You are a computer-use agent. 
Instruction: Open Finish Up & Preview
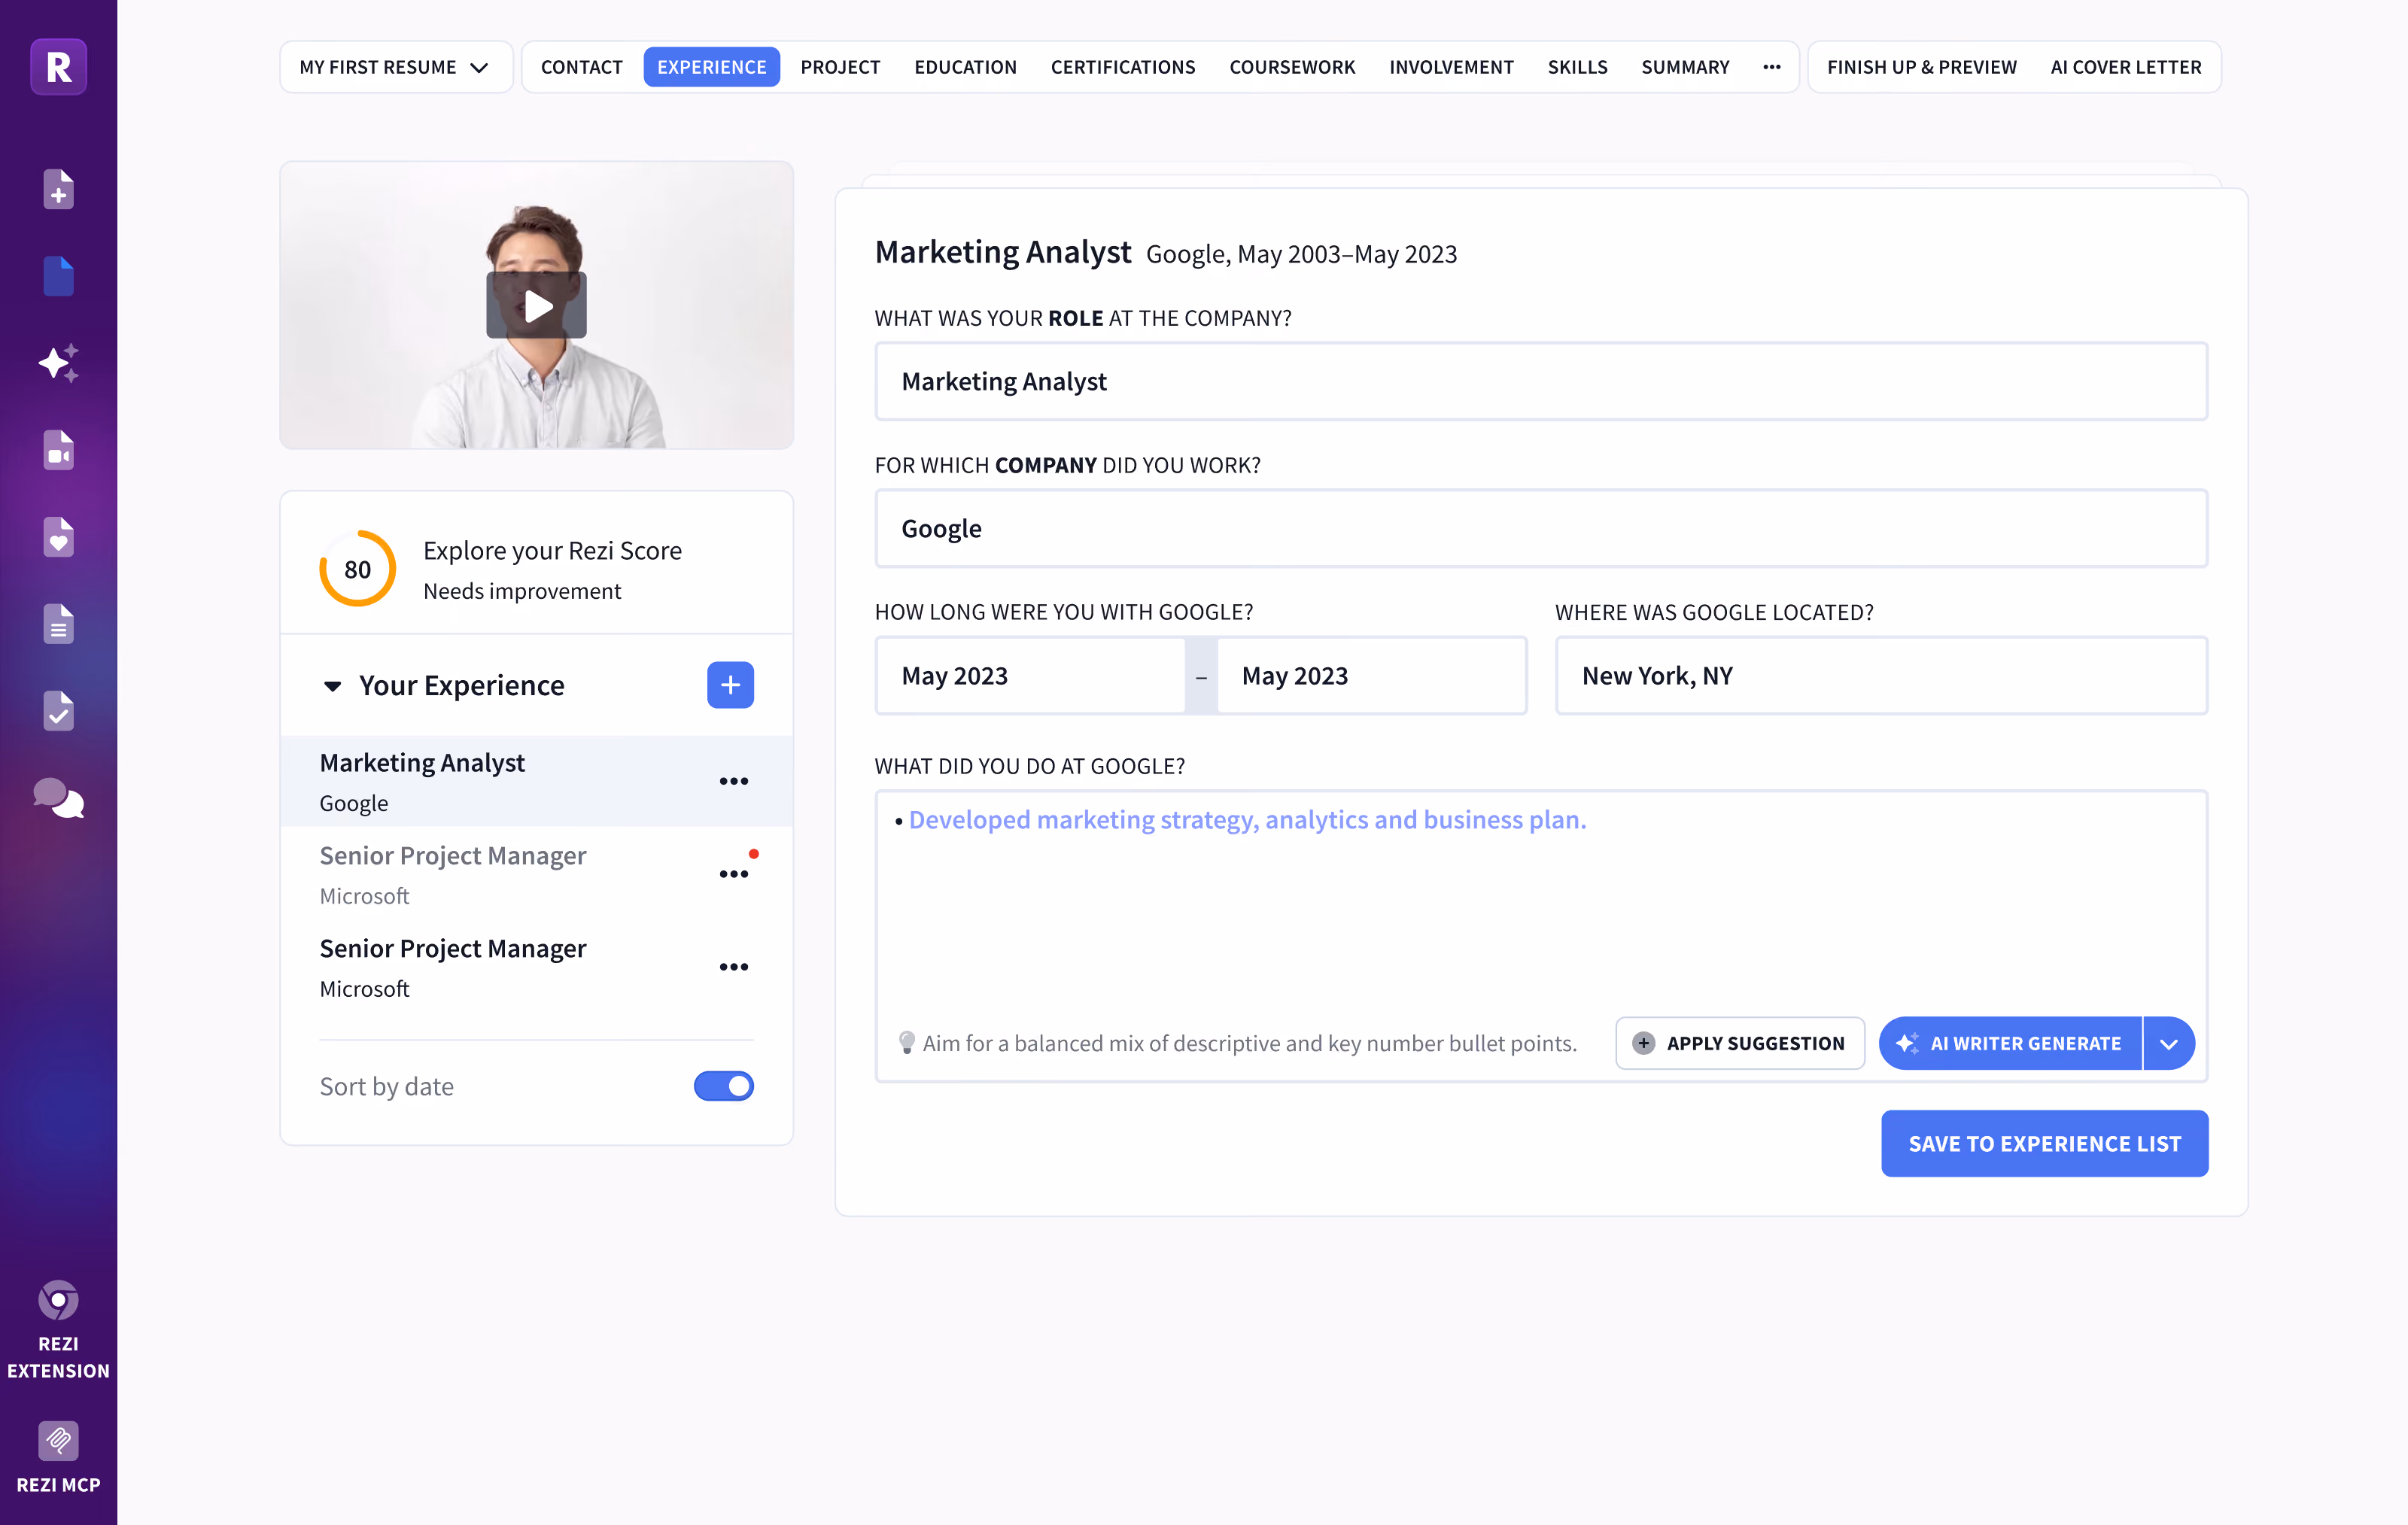pos(1921,67)
